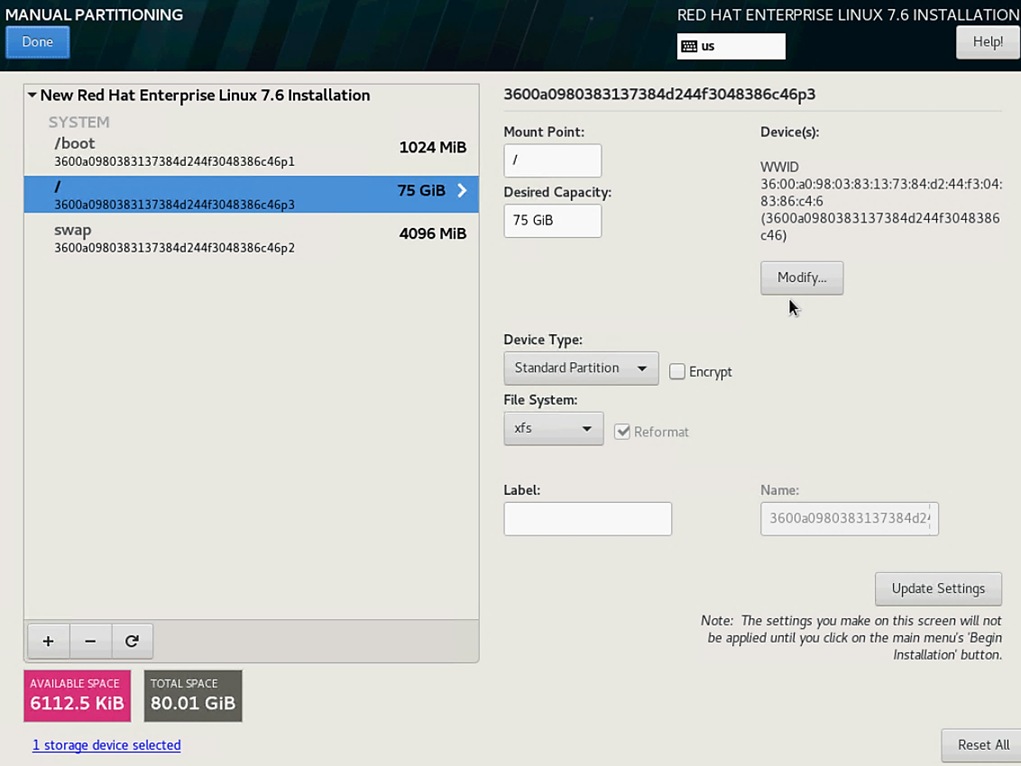Click the Done button
The height and width of the screenshot is (766, 1021).
coord(37,42)
